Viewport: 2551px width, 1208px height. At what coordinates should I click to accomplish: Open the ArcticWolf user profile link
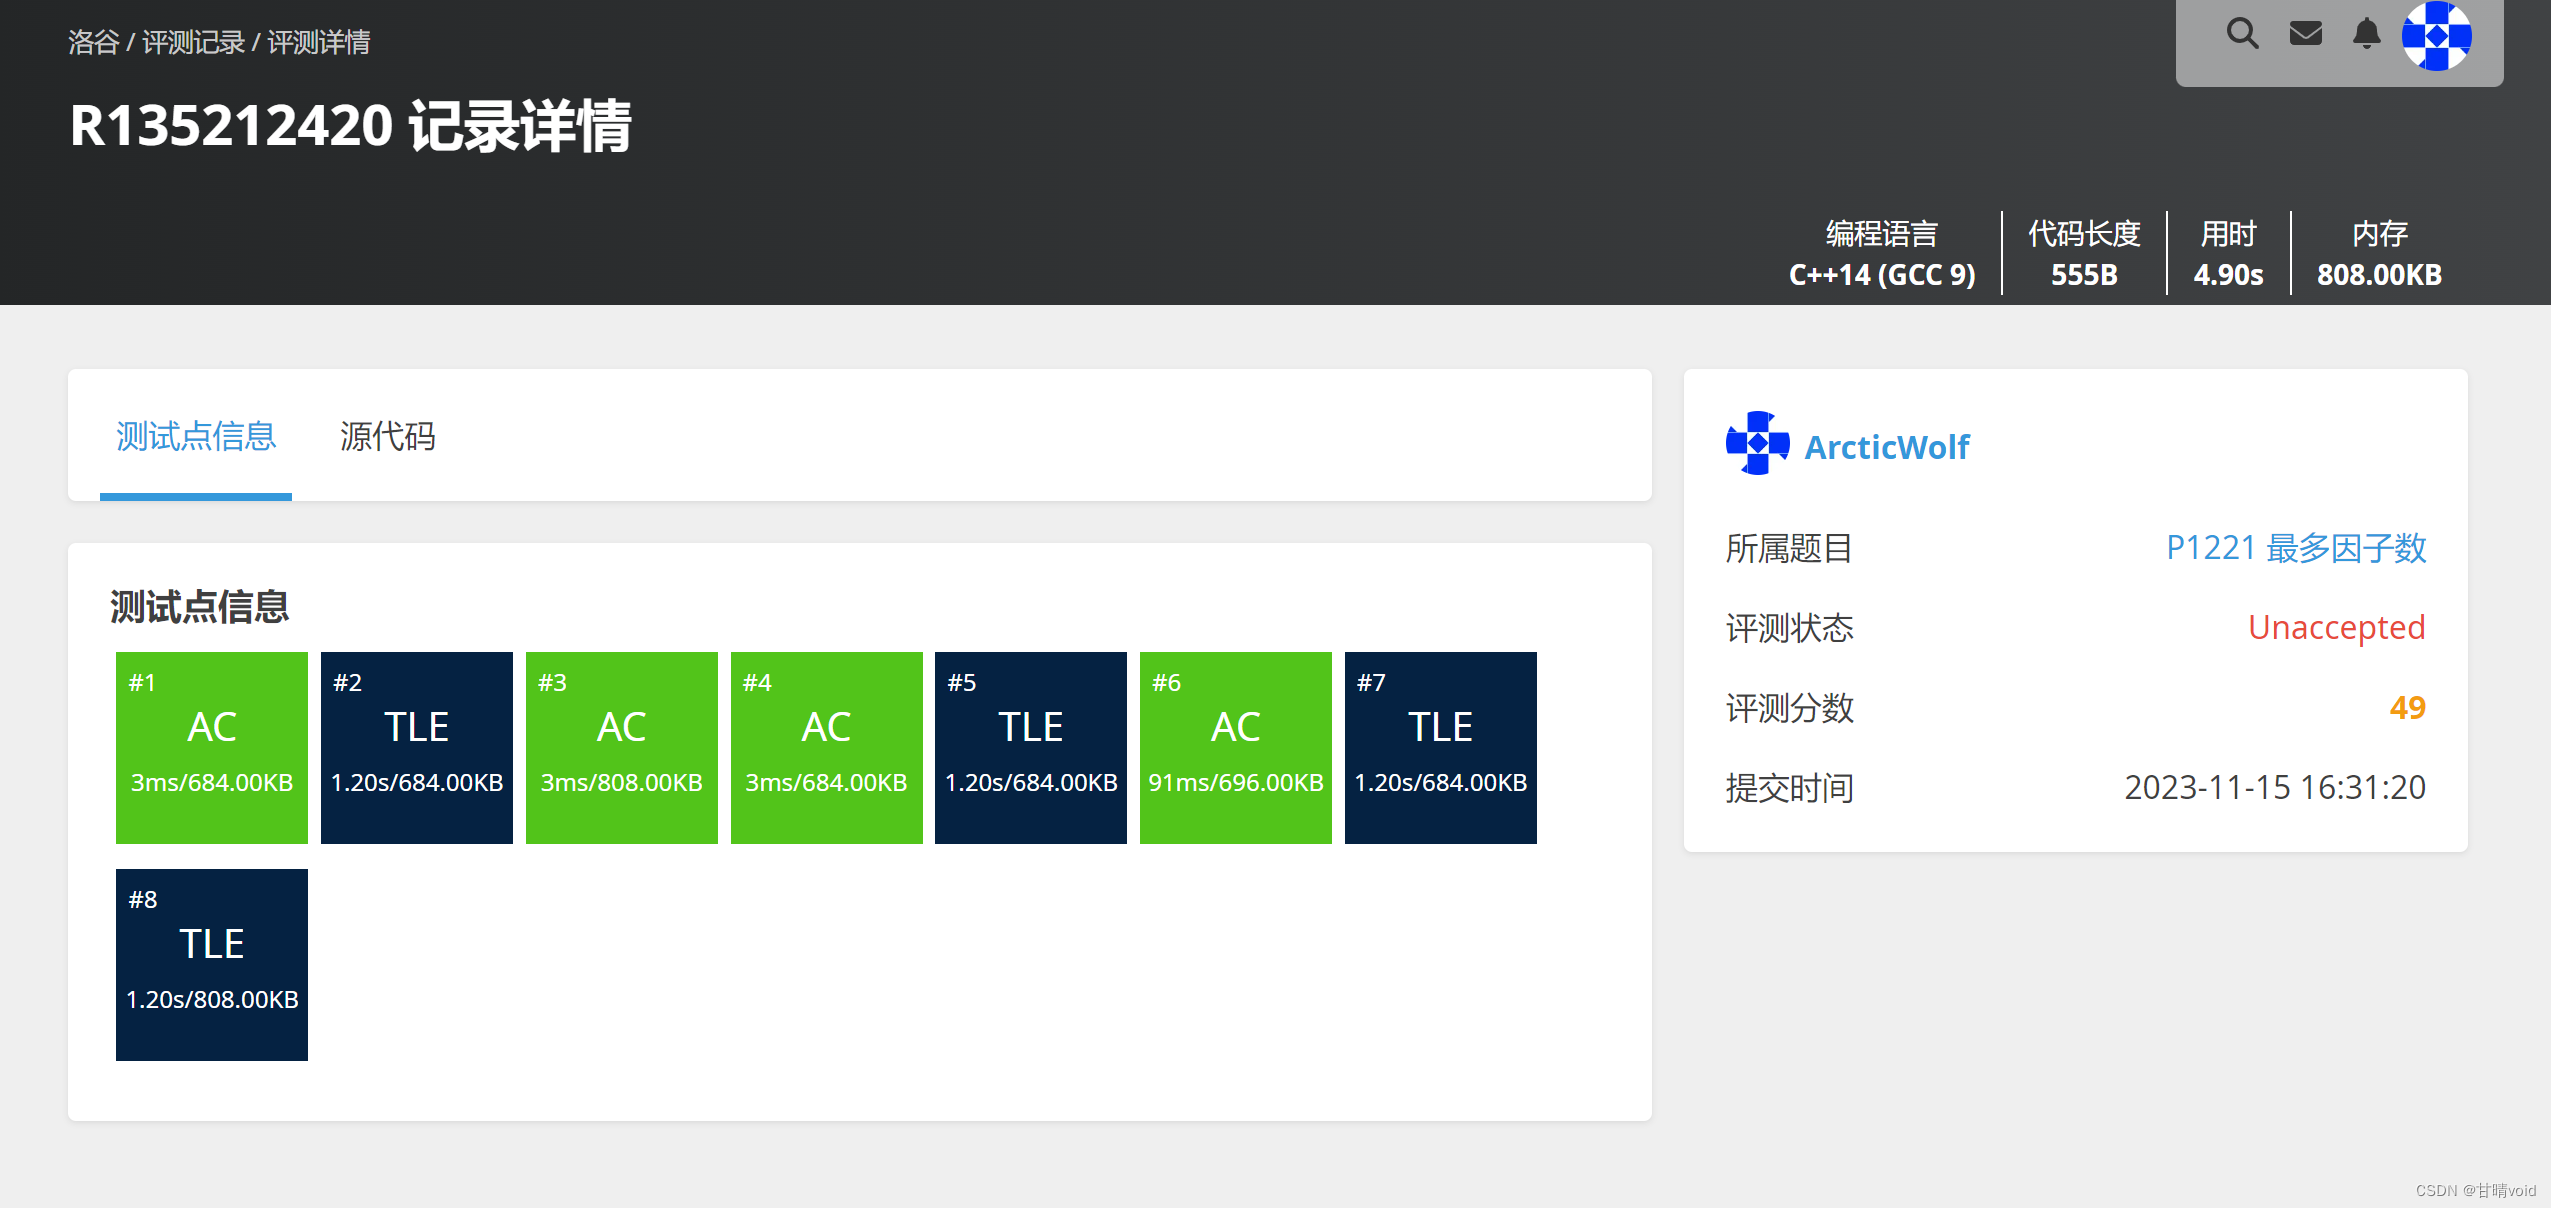[x=1886, y=447]
